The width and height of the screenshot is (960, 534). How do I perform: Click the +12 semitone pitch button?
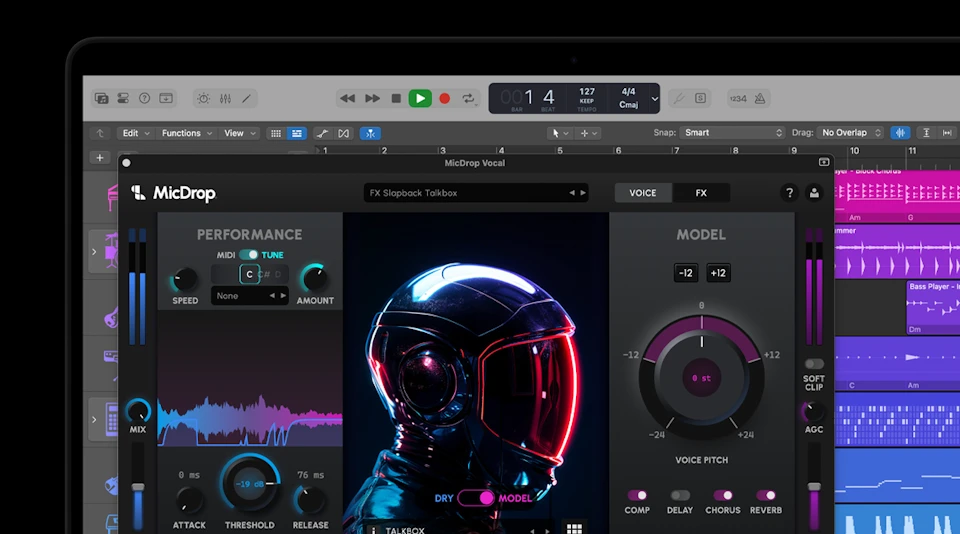[x=718, y=273]
